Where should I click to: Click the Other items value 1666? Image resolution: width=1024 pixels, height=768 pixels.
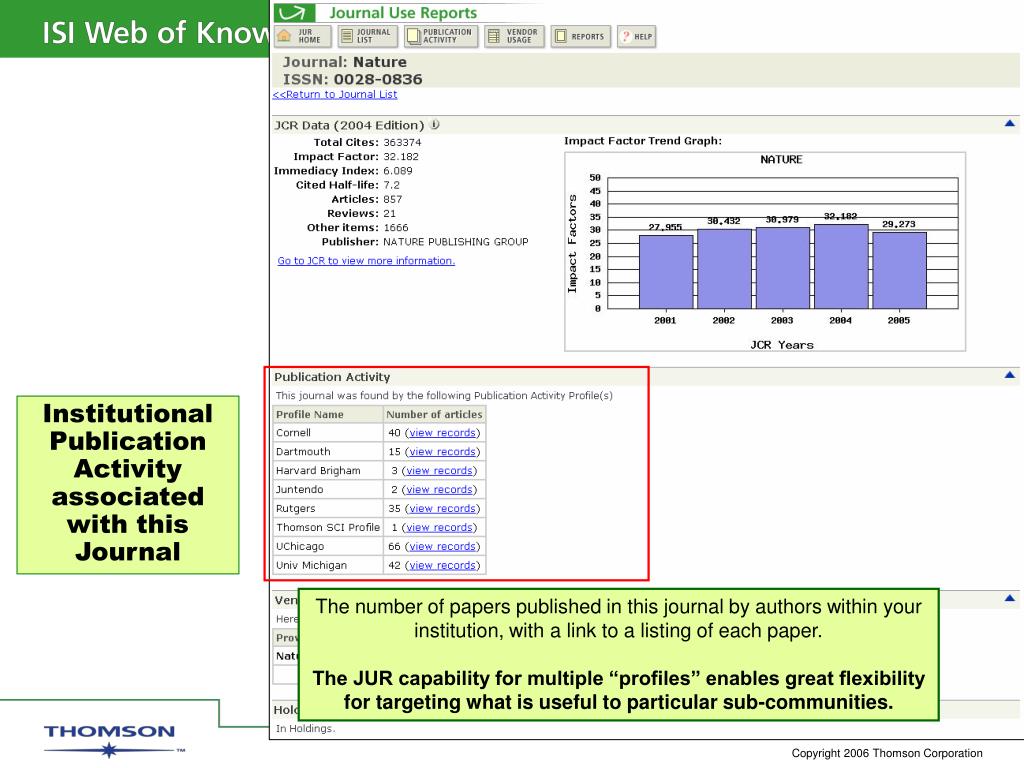click(396, 227)
